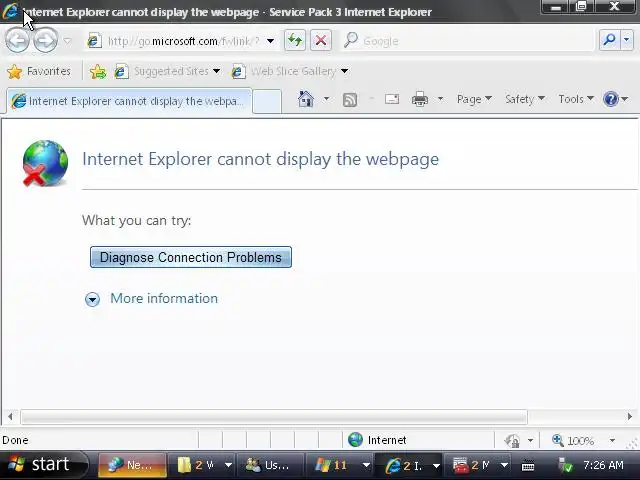
Task: Expand the Print options dropdown arrow
Action: tap(440, 99)
